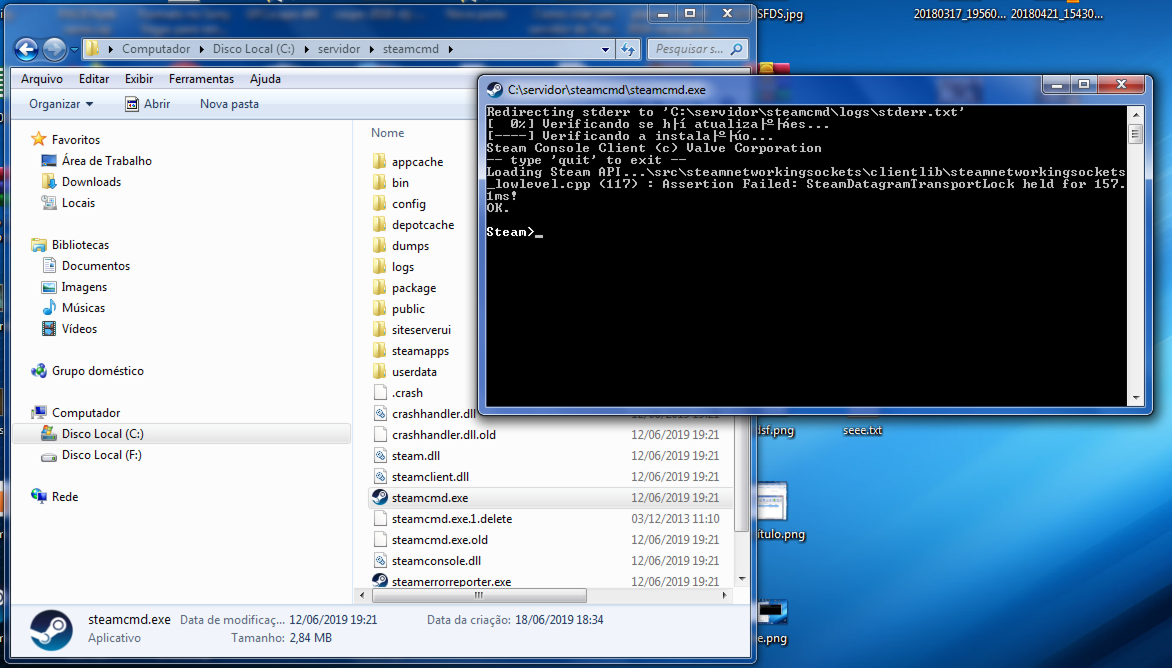The image size is (1172, 668).
Task: Open the recent pages dropdown beside Forward
Action: [x=74, y=50]
